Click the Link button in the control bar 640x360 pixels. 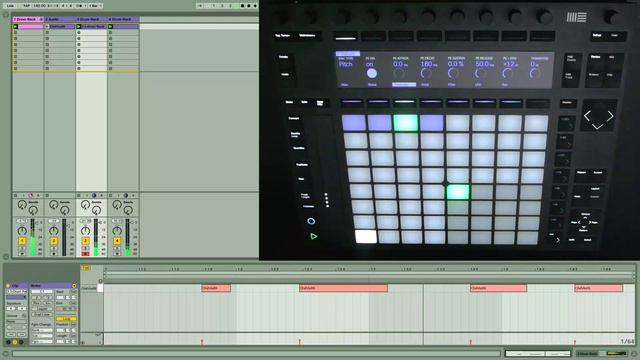10,6
